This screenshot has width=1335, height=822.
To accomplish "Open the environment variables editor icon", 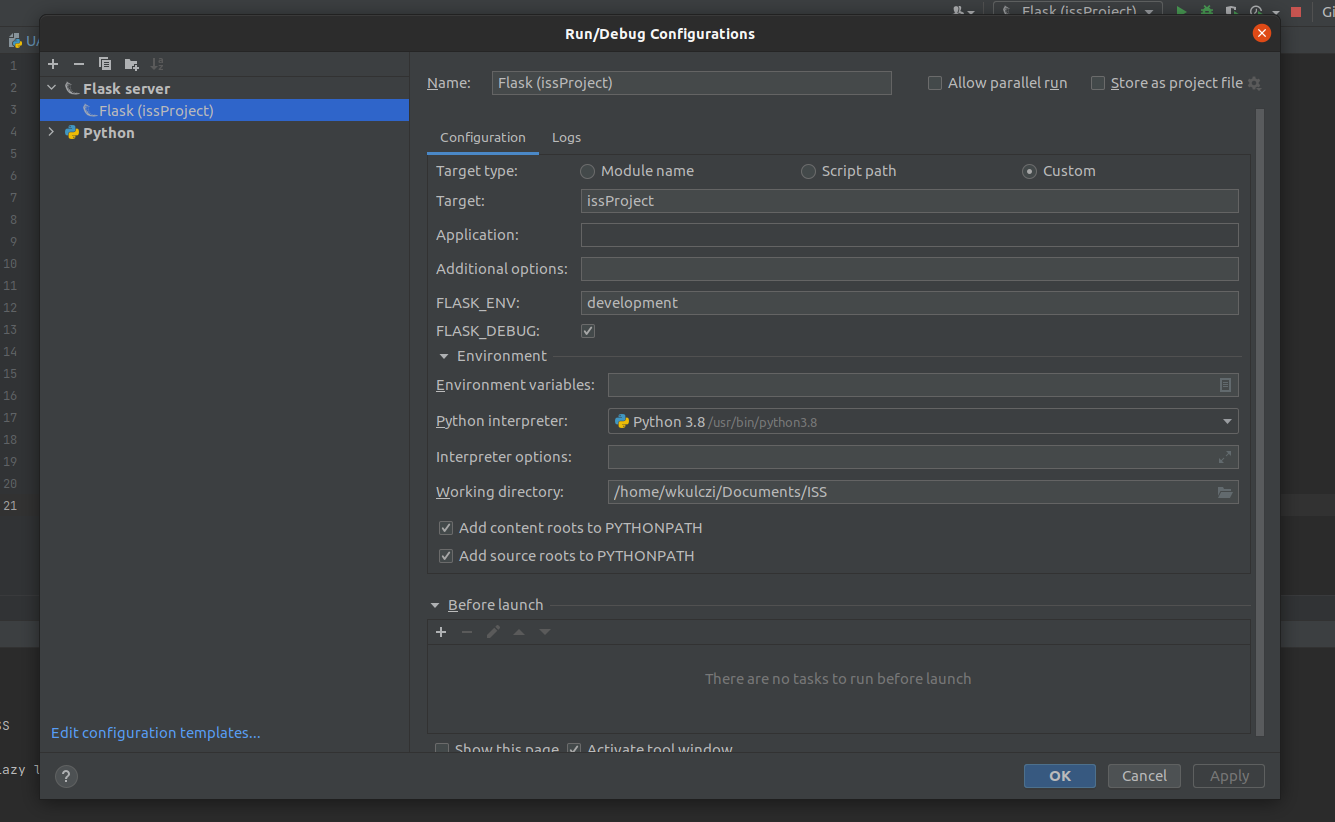I will (1225, 385).
